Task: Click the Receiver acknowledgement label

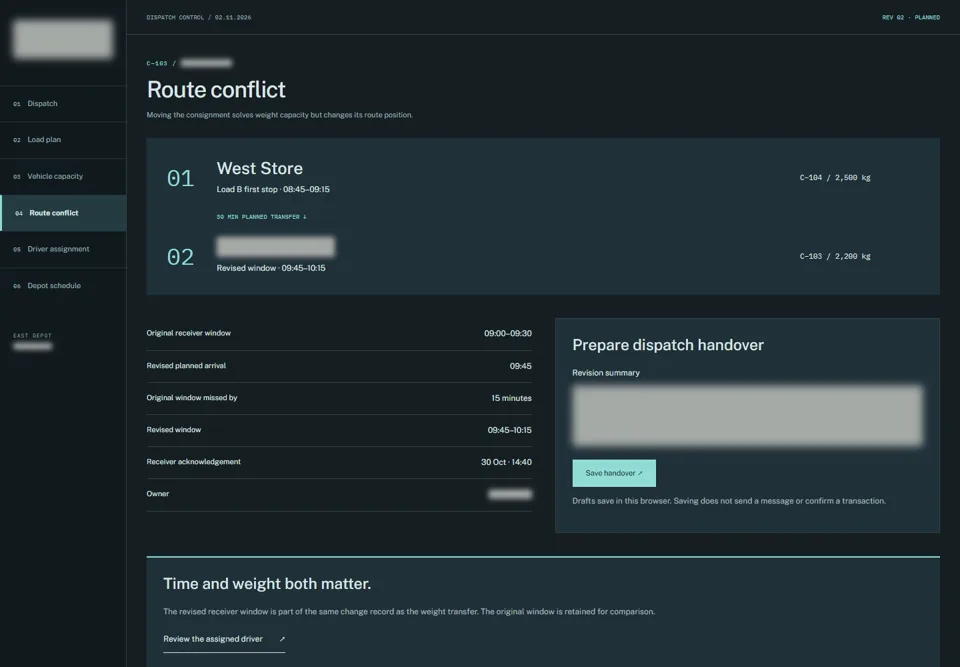Action: 193,462
